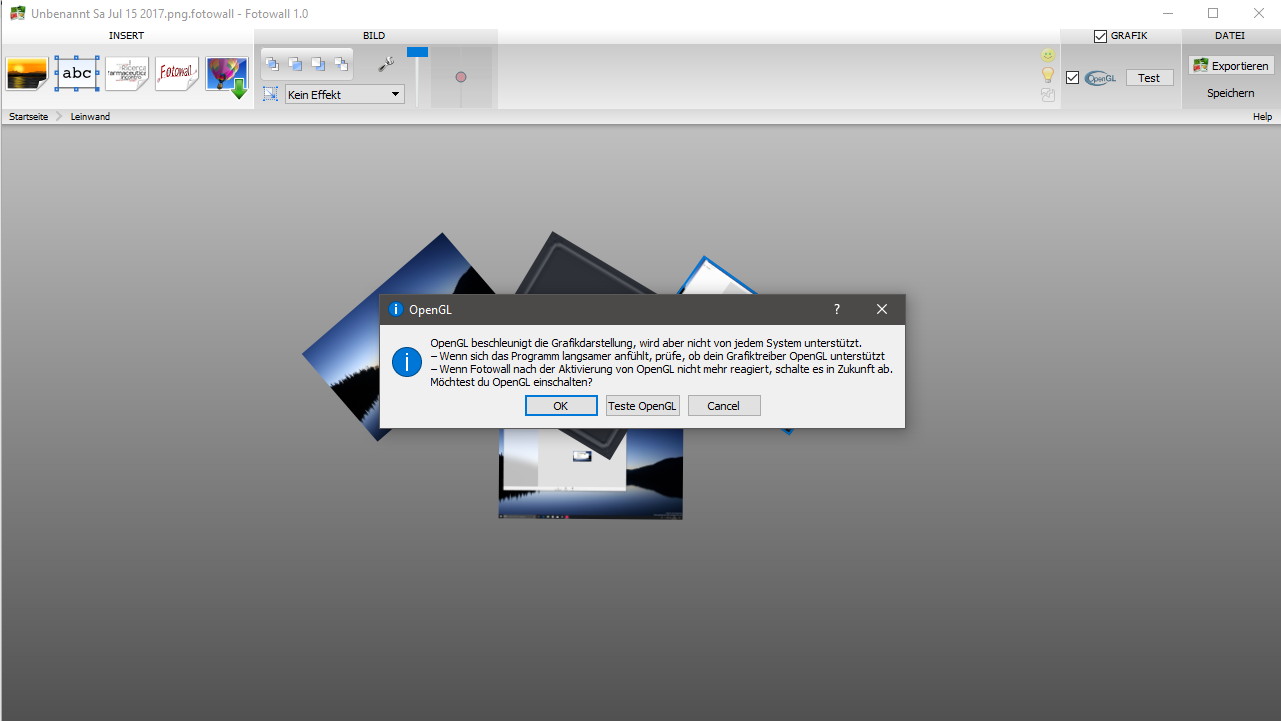This screenshot has height=721, width=1281.
Task: Click the OpenGL logo
Action: (x=1101, y=78)
